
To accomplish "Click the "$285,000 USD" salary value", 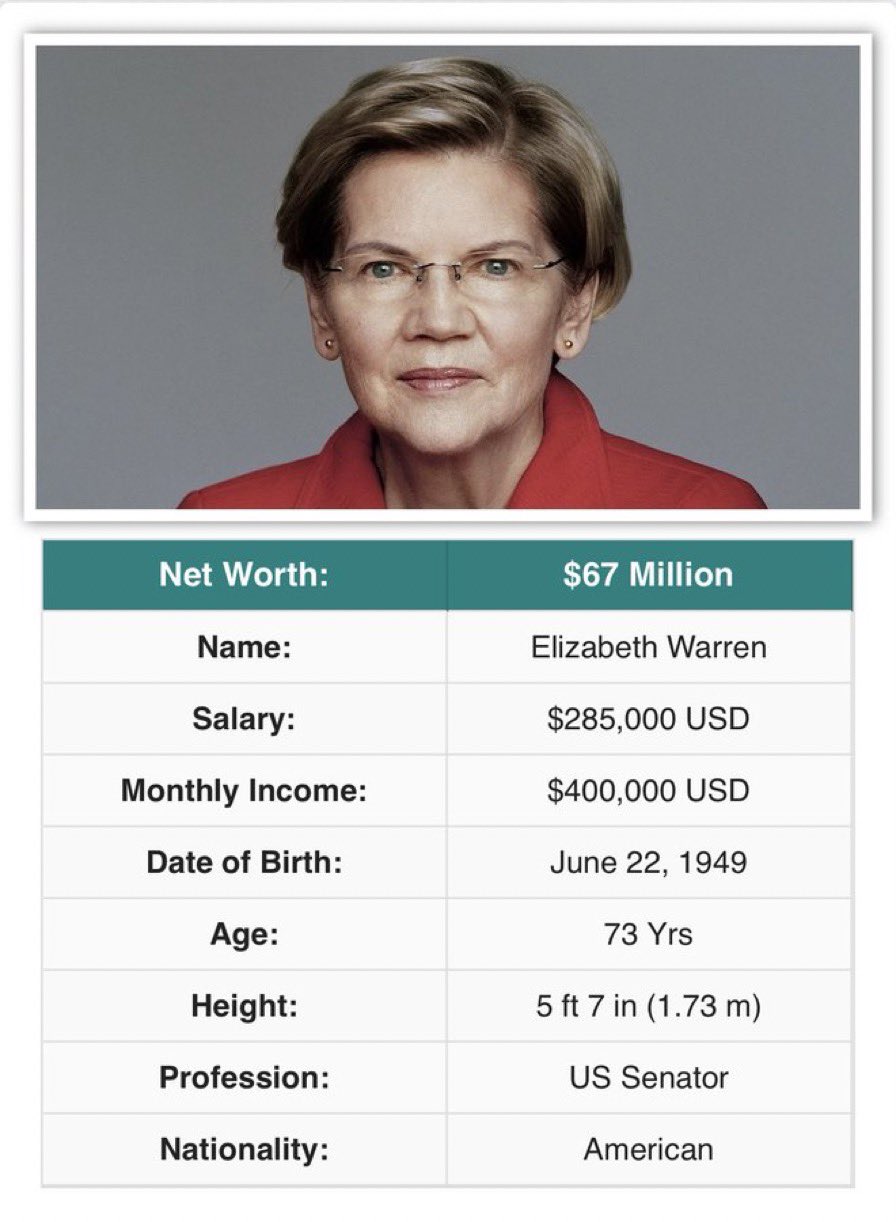I will pyautogui.click(x=648, y=719).
